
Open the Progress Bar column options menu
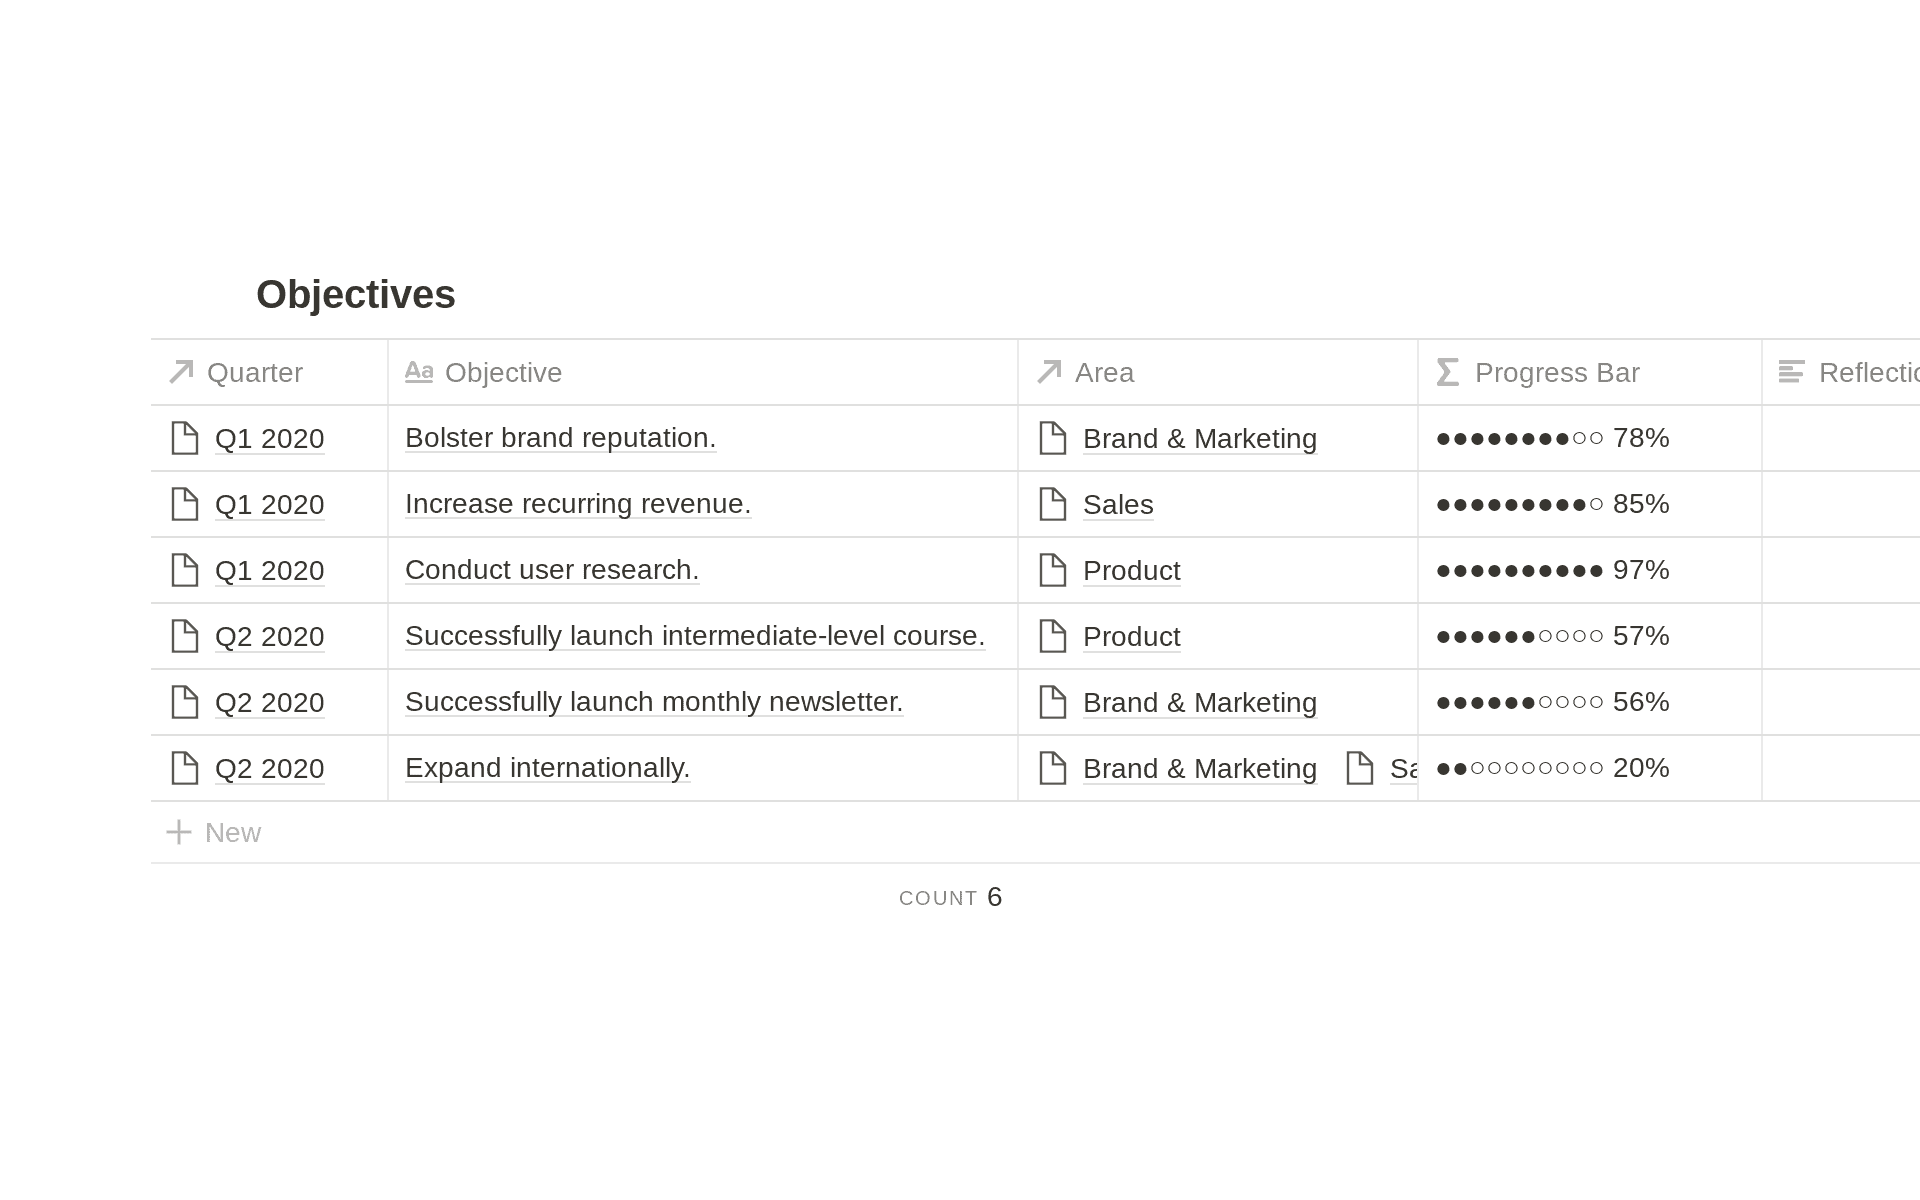click(x=1557, y=371)
